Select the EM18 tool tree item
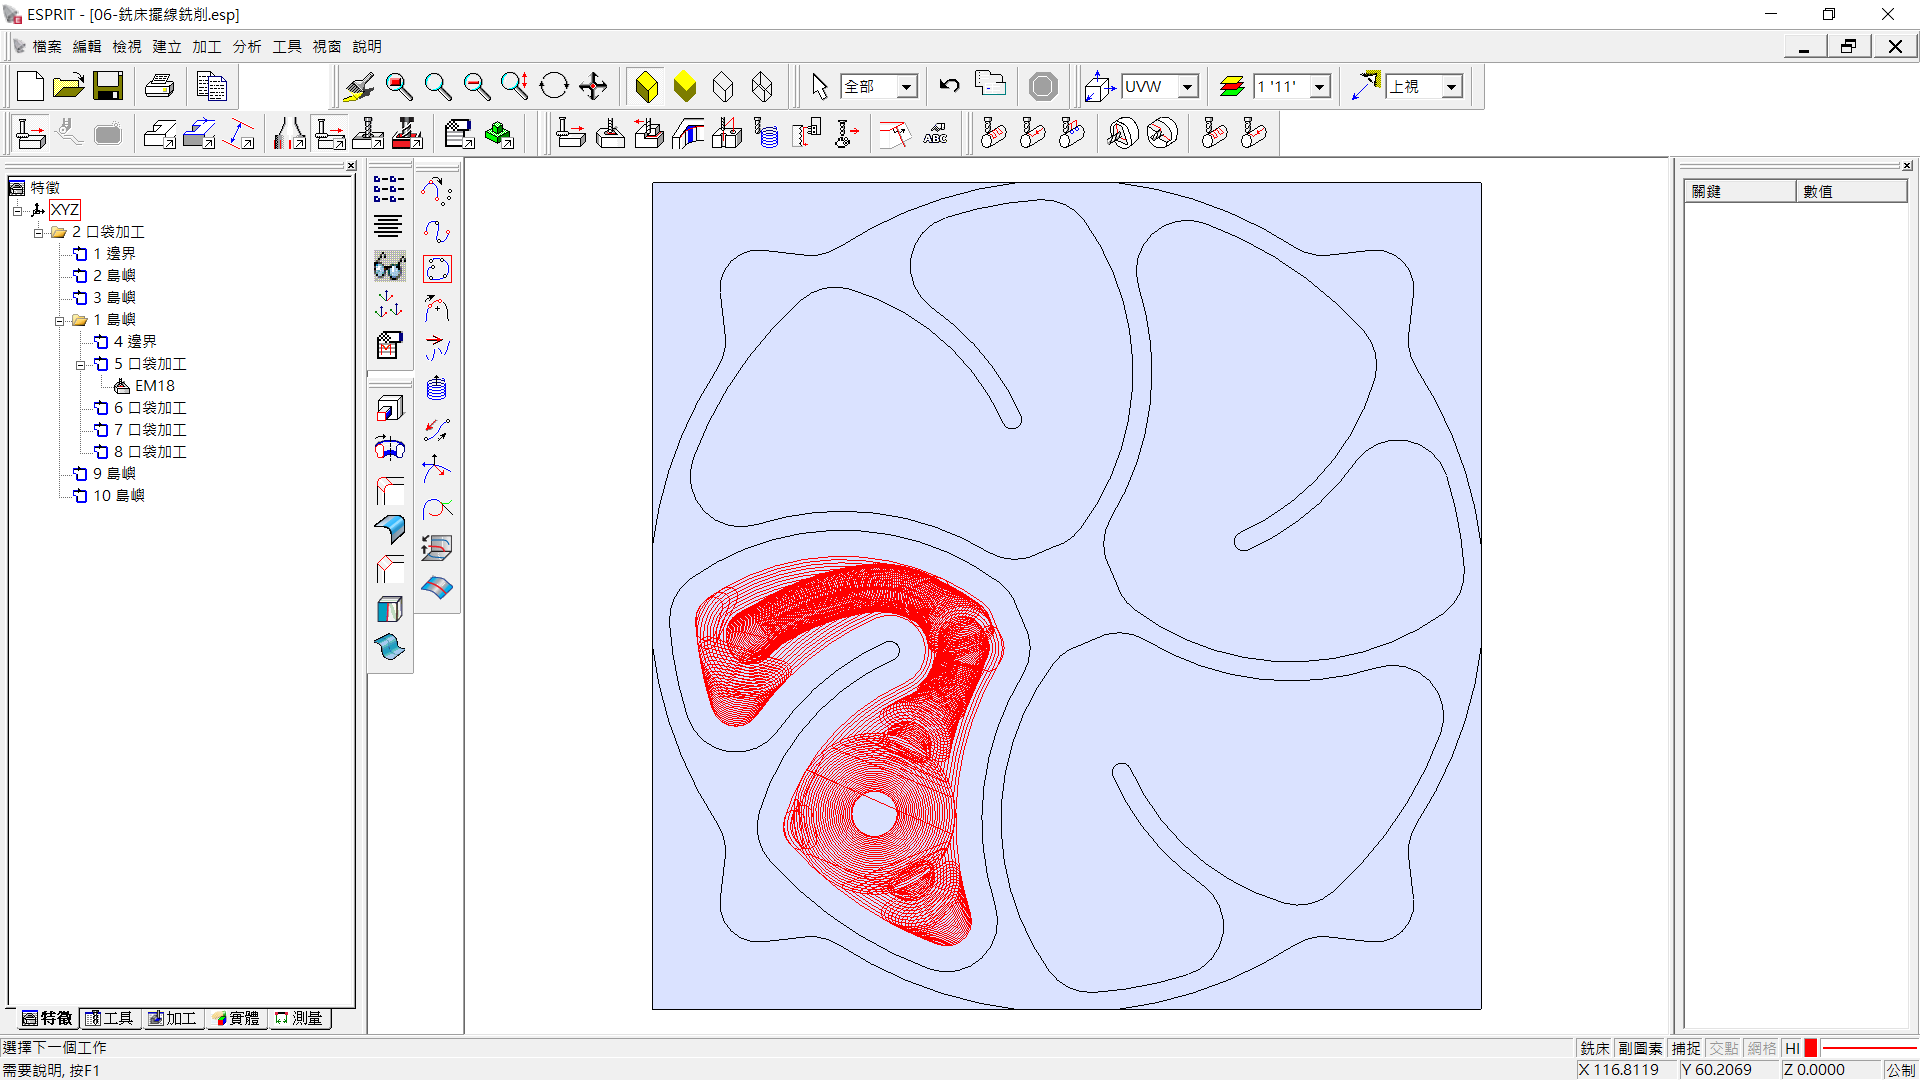 (x=154, y=386)
